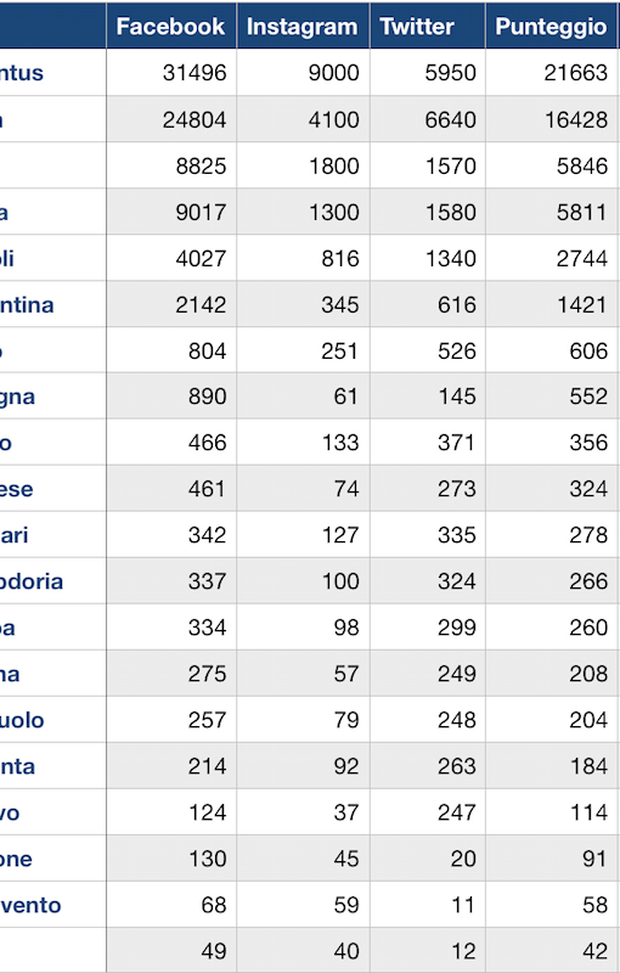620x973 pixels.
Task: Open the Crotone team link
Action: tap(17, 859)
